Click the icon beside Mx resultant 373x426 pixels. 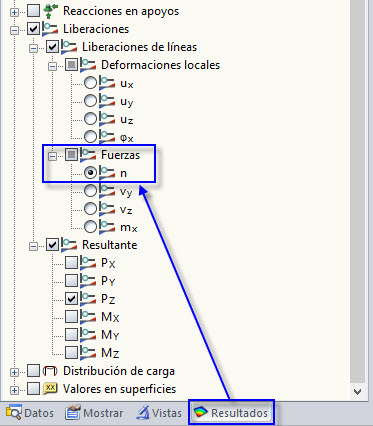(x=88, y=317)
